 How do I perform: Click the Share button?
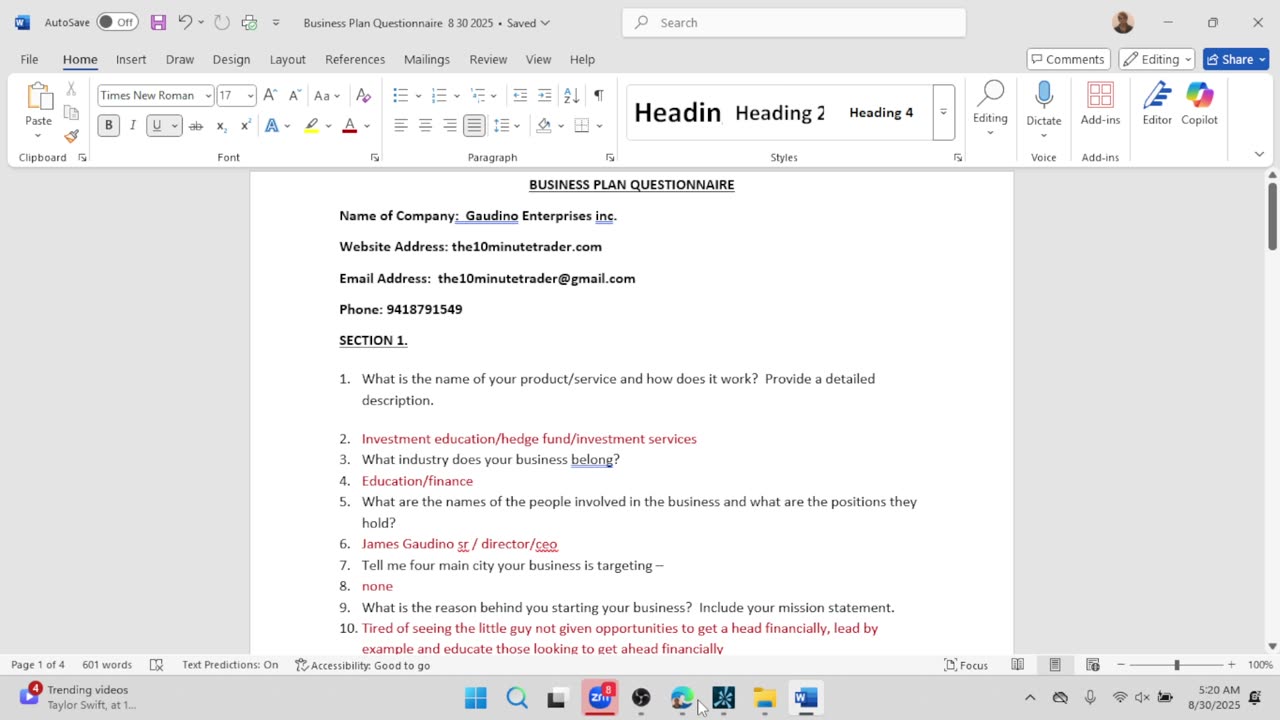pos(1236,60)
